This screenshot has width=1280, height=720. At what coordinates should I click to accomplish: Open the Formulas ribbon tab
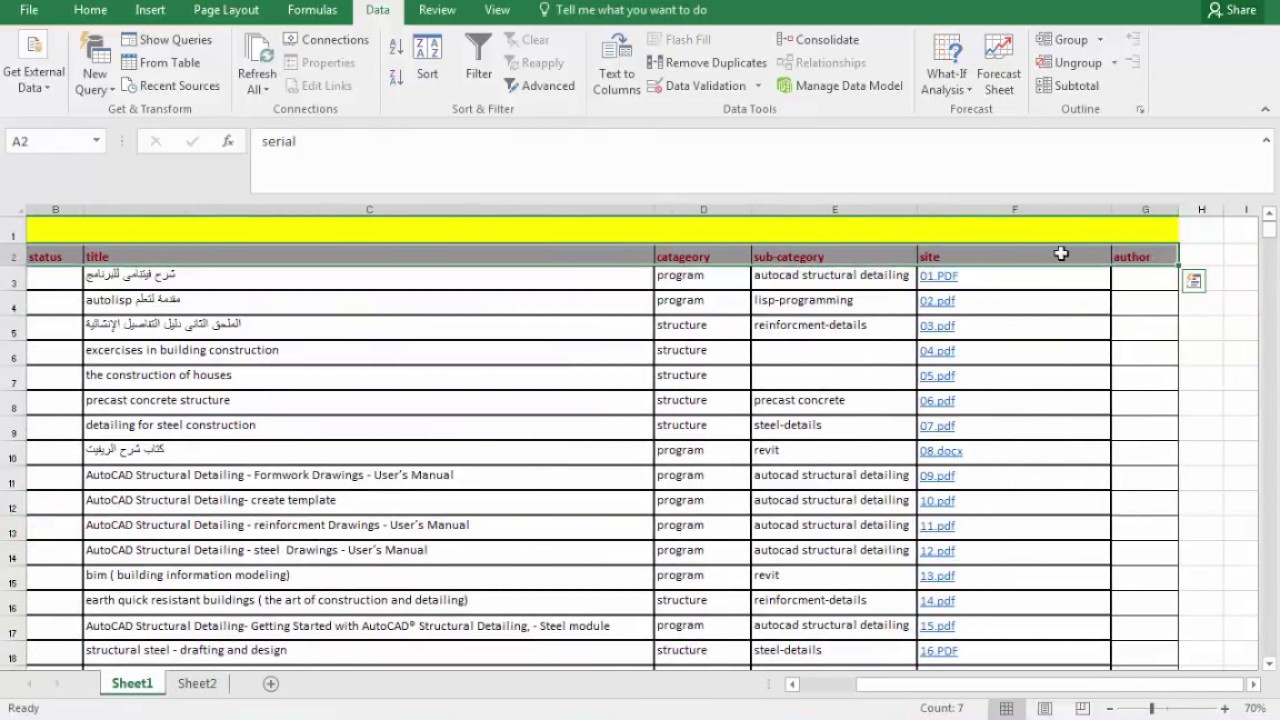312,10
